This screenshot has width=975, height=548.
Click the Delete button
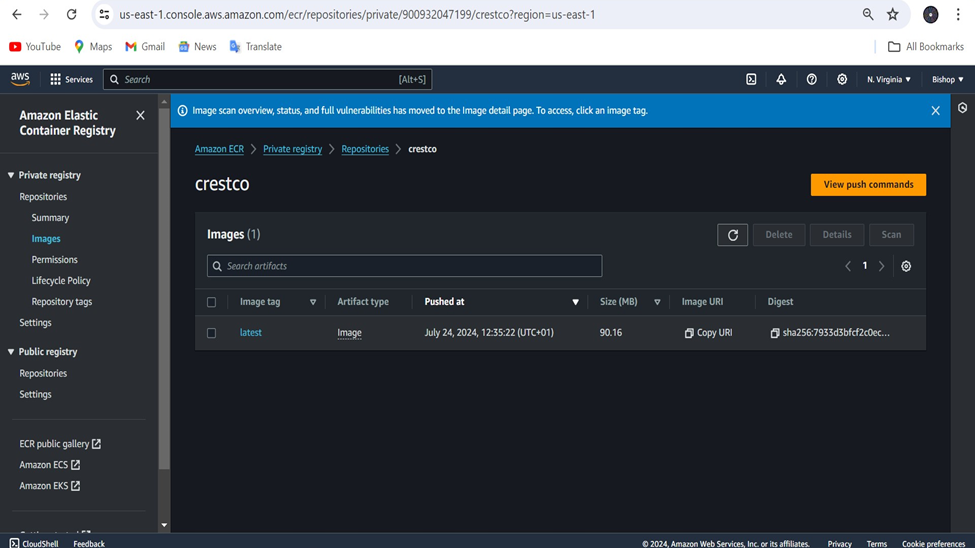click(x=779, y=235)
